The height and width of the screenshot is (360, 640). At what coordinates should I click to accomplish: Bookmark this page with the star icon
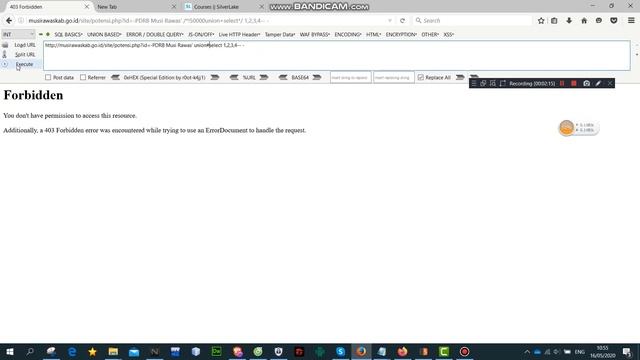click(541, 20)
